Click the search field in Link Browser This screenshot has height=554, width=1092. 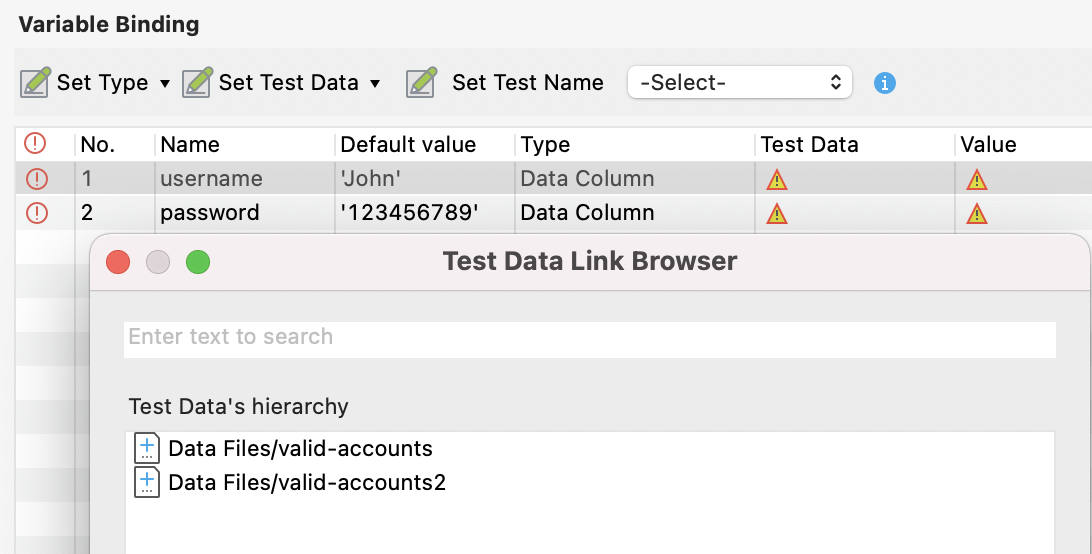point(590,337)
